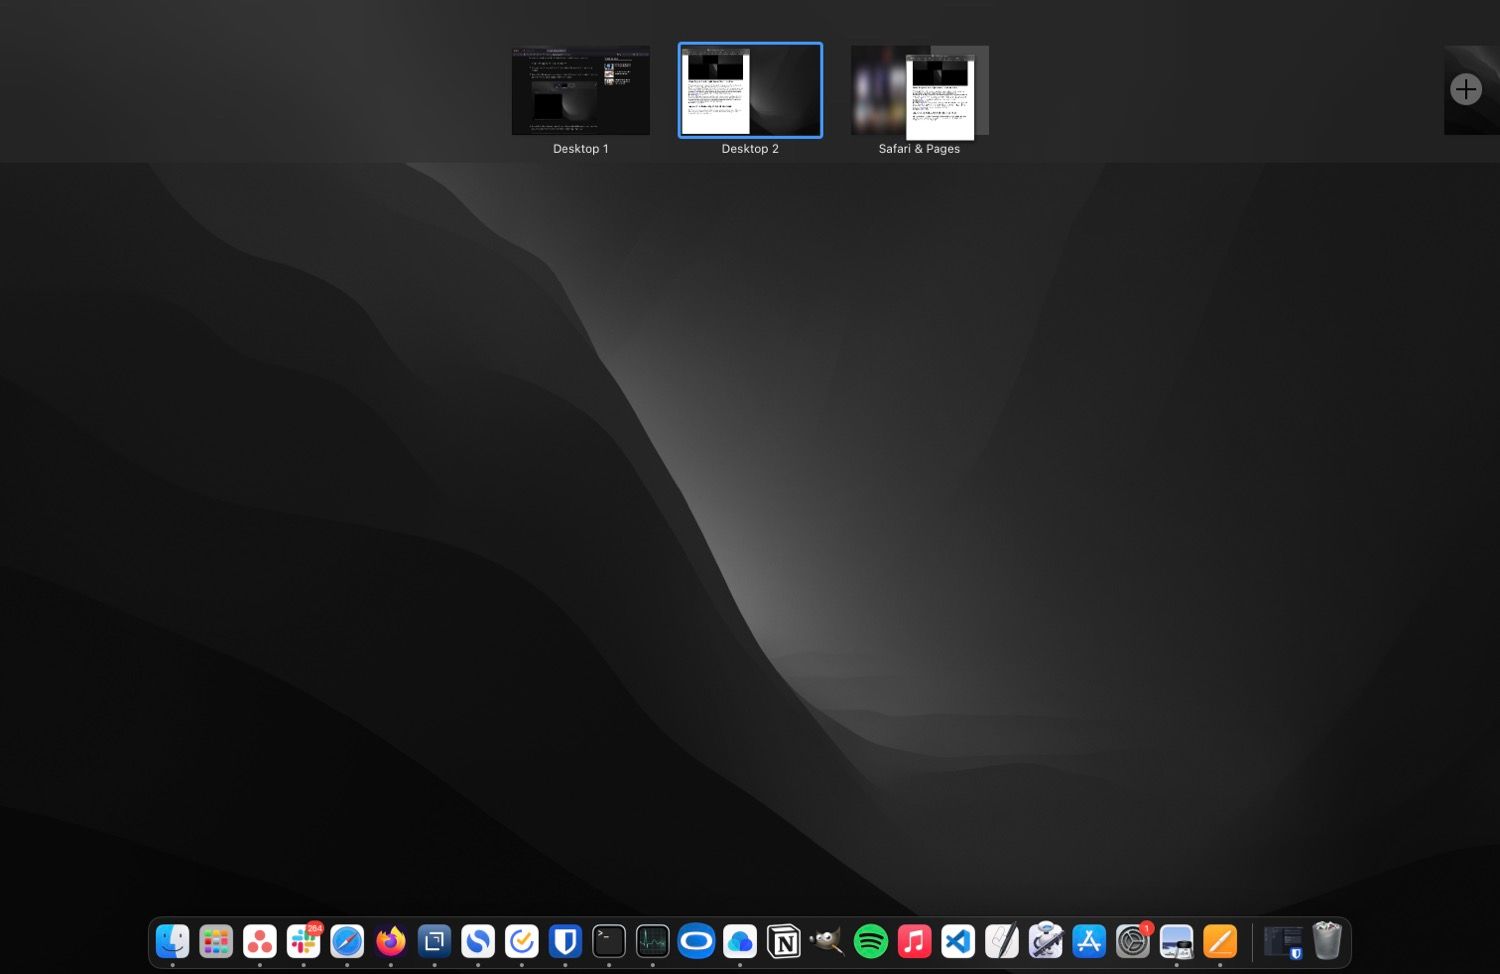Open the activity monitoring app in the Dock
1500x974 pixels.
pos(651,941)
